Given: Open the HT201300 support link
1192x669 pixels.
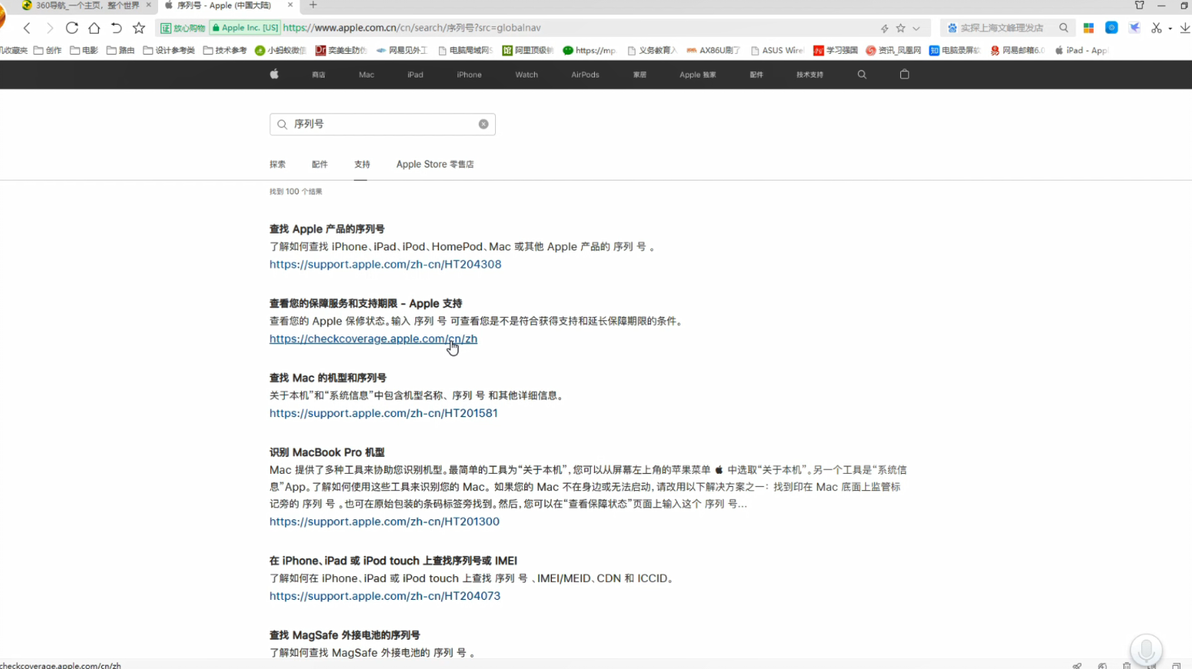Looking at the screenshot, I should coord(385,522).
